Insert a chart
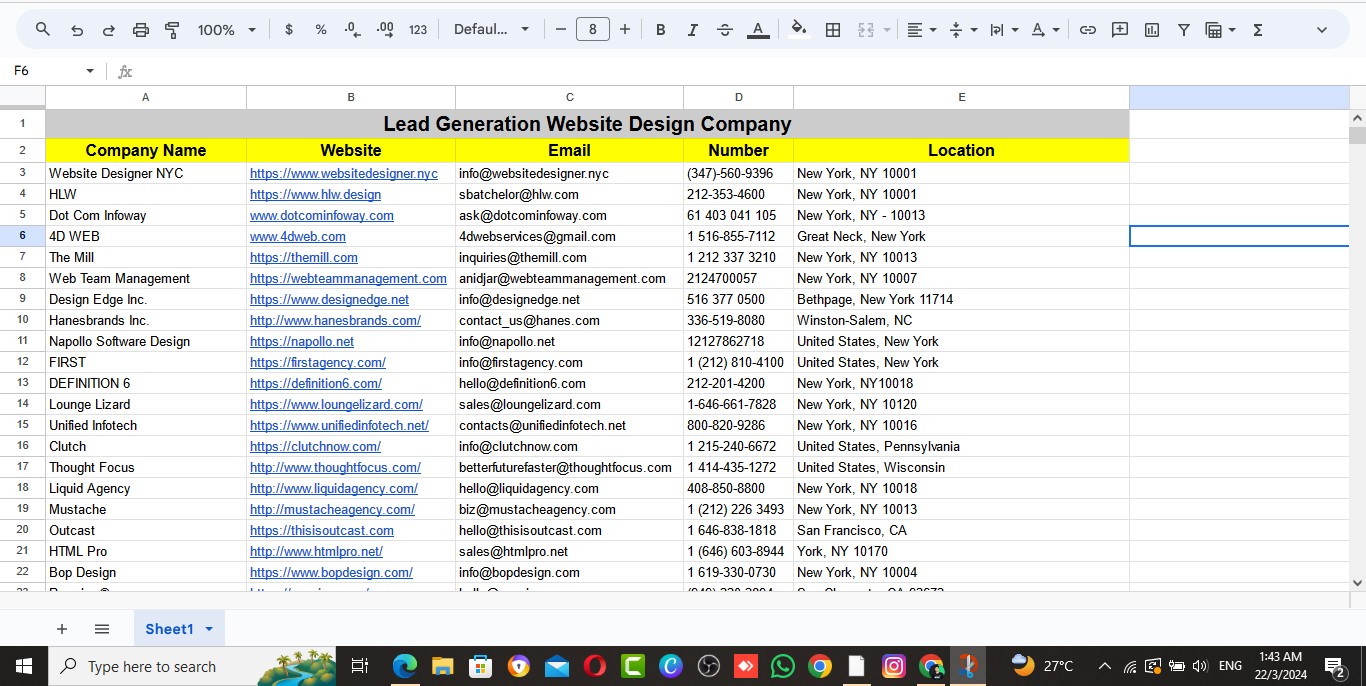This screenshot has height=686, width=1366. (1151, 29)
